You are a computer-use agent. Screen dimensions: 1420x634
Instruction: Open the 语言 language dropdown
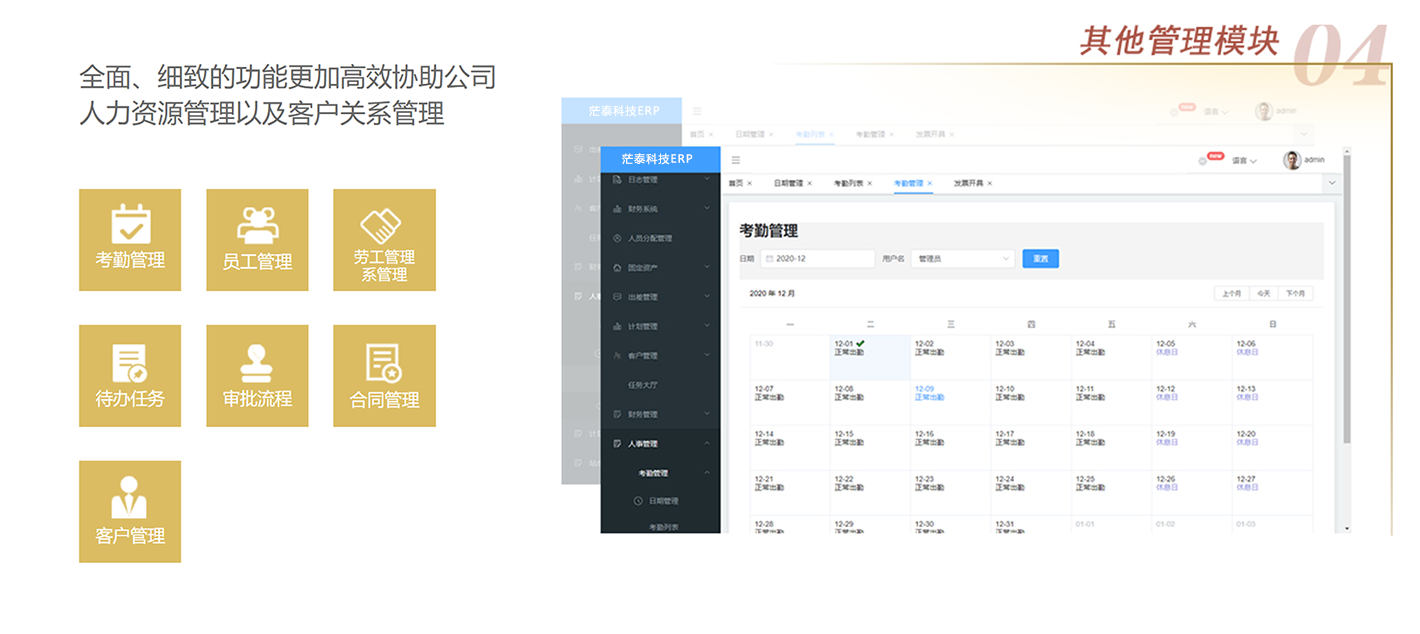click(x=1244, y=160)
